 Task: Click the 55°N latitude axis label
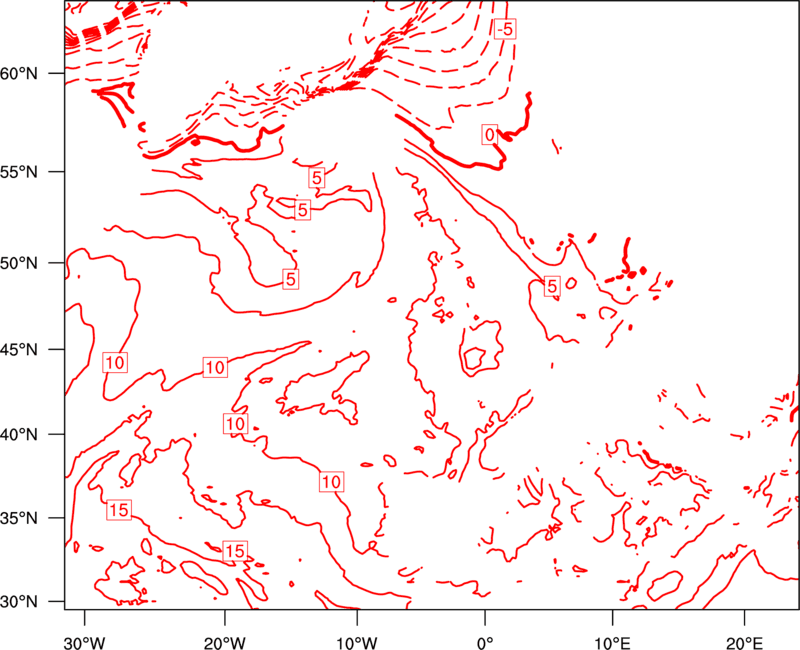19,172
